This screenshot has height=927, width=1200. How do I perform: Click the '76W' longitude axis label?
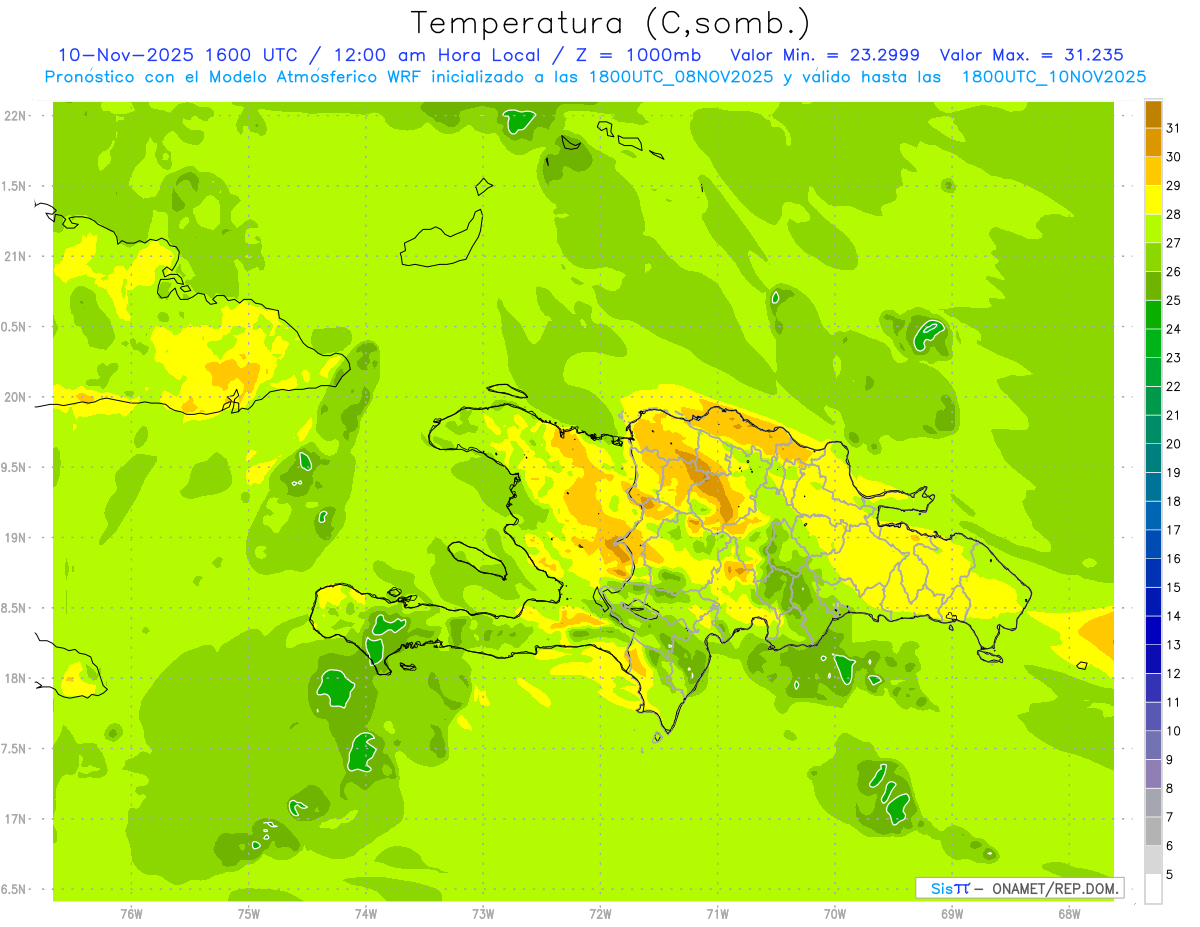pos(132,914)
